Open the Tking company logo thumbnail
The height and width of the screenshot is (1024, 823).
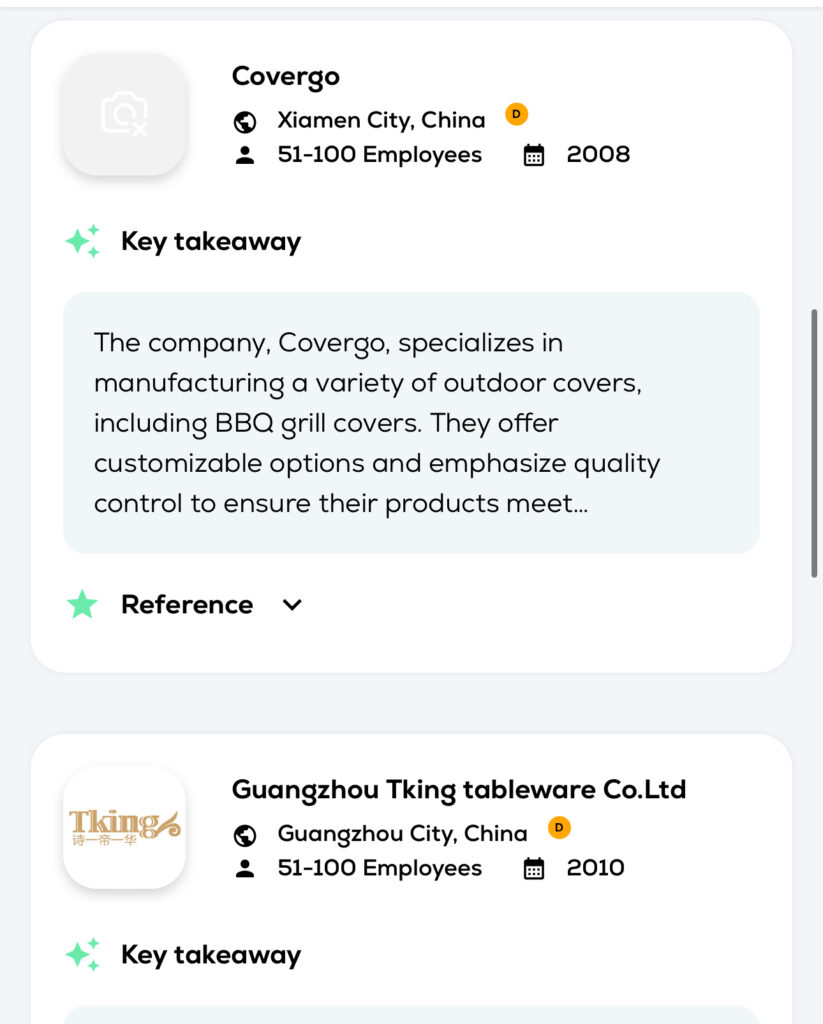124,827
